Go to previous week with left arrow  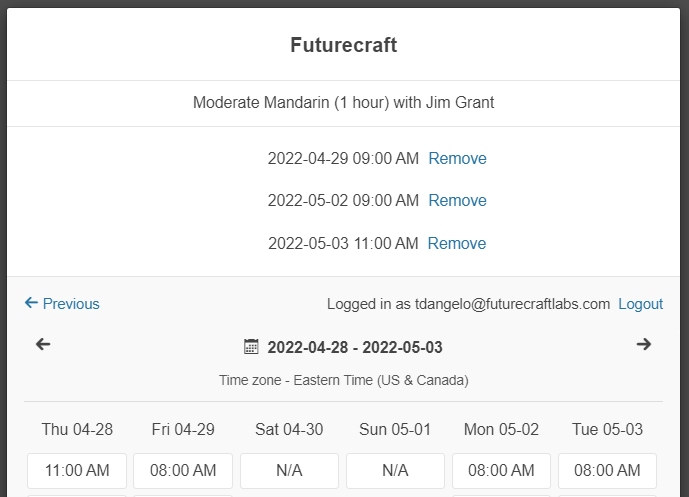[x=43, y=345]
